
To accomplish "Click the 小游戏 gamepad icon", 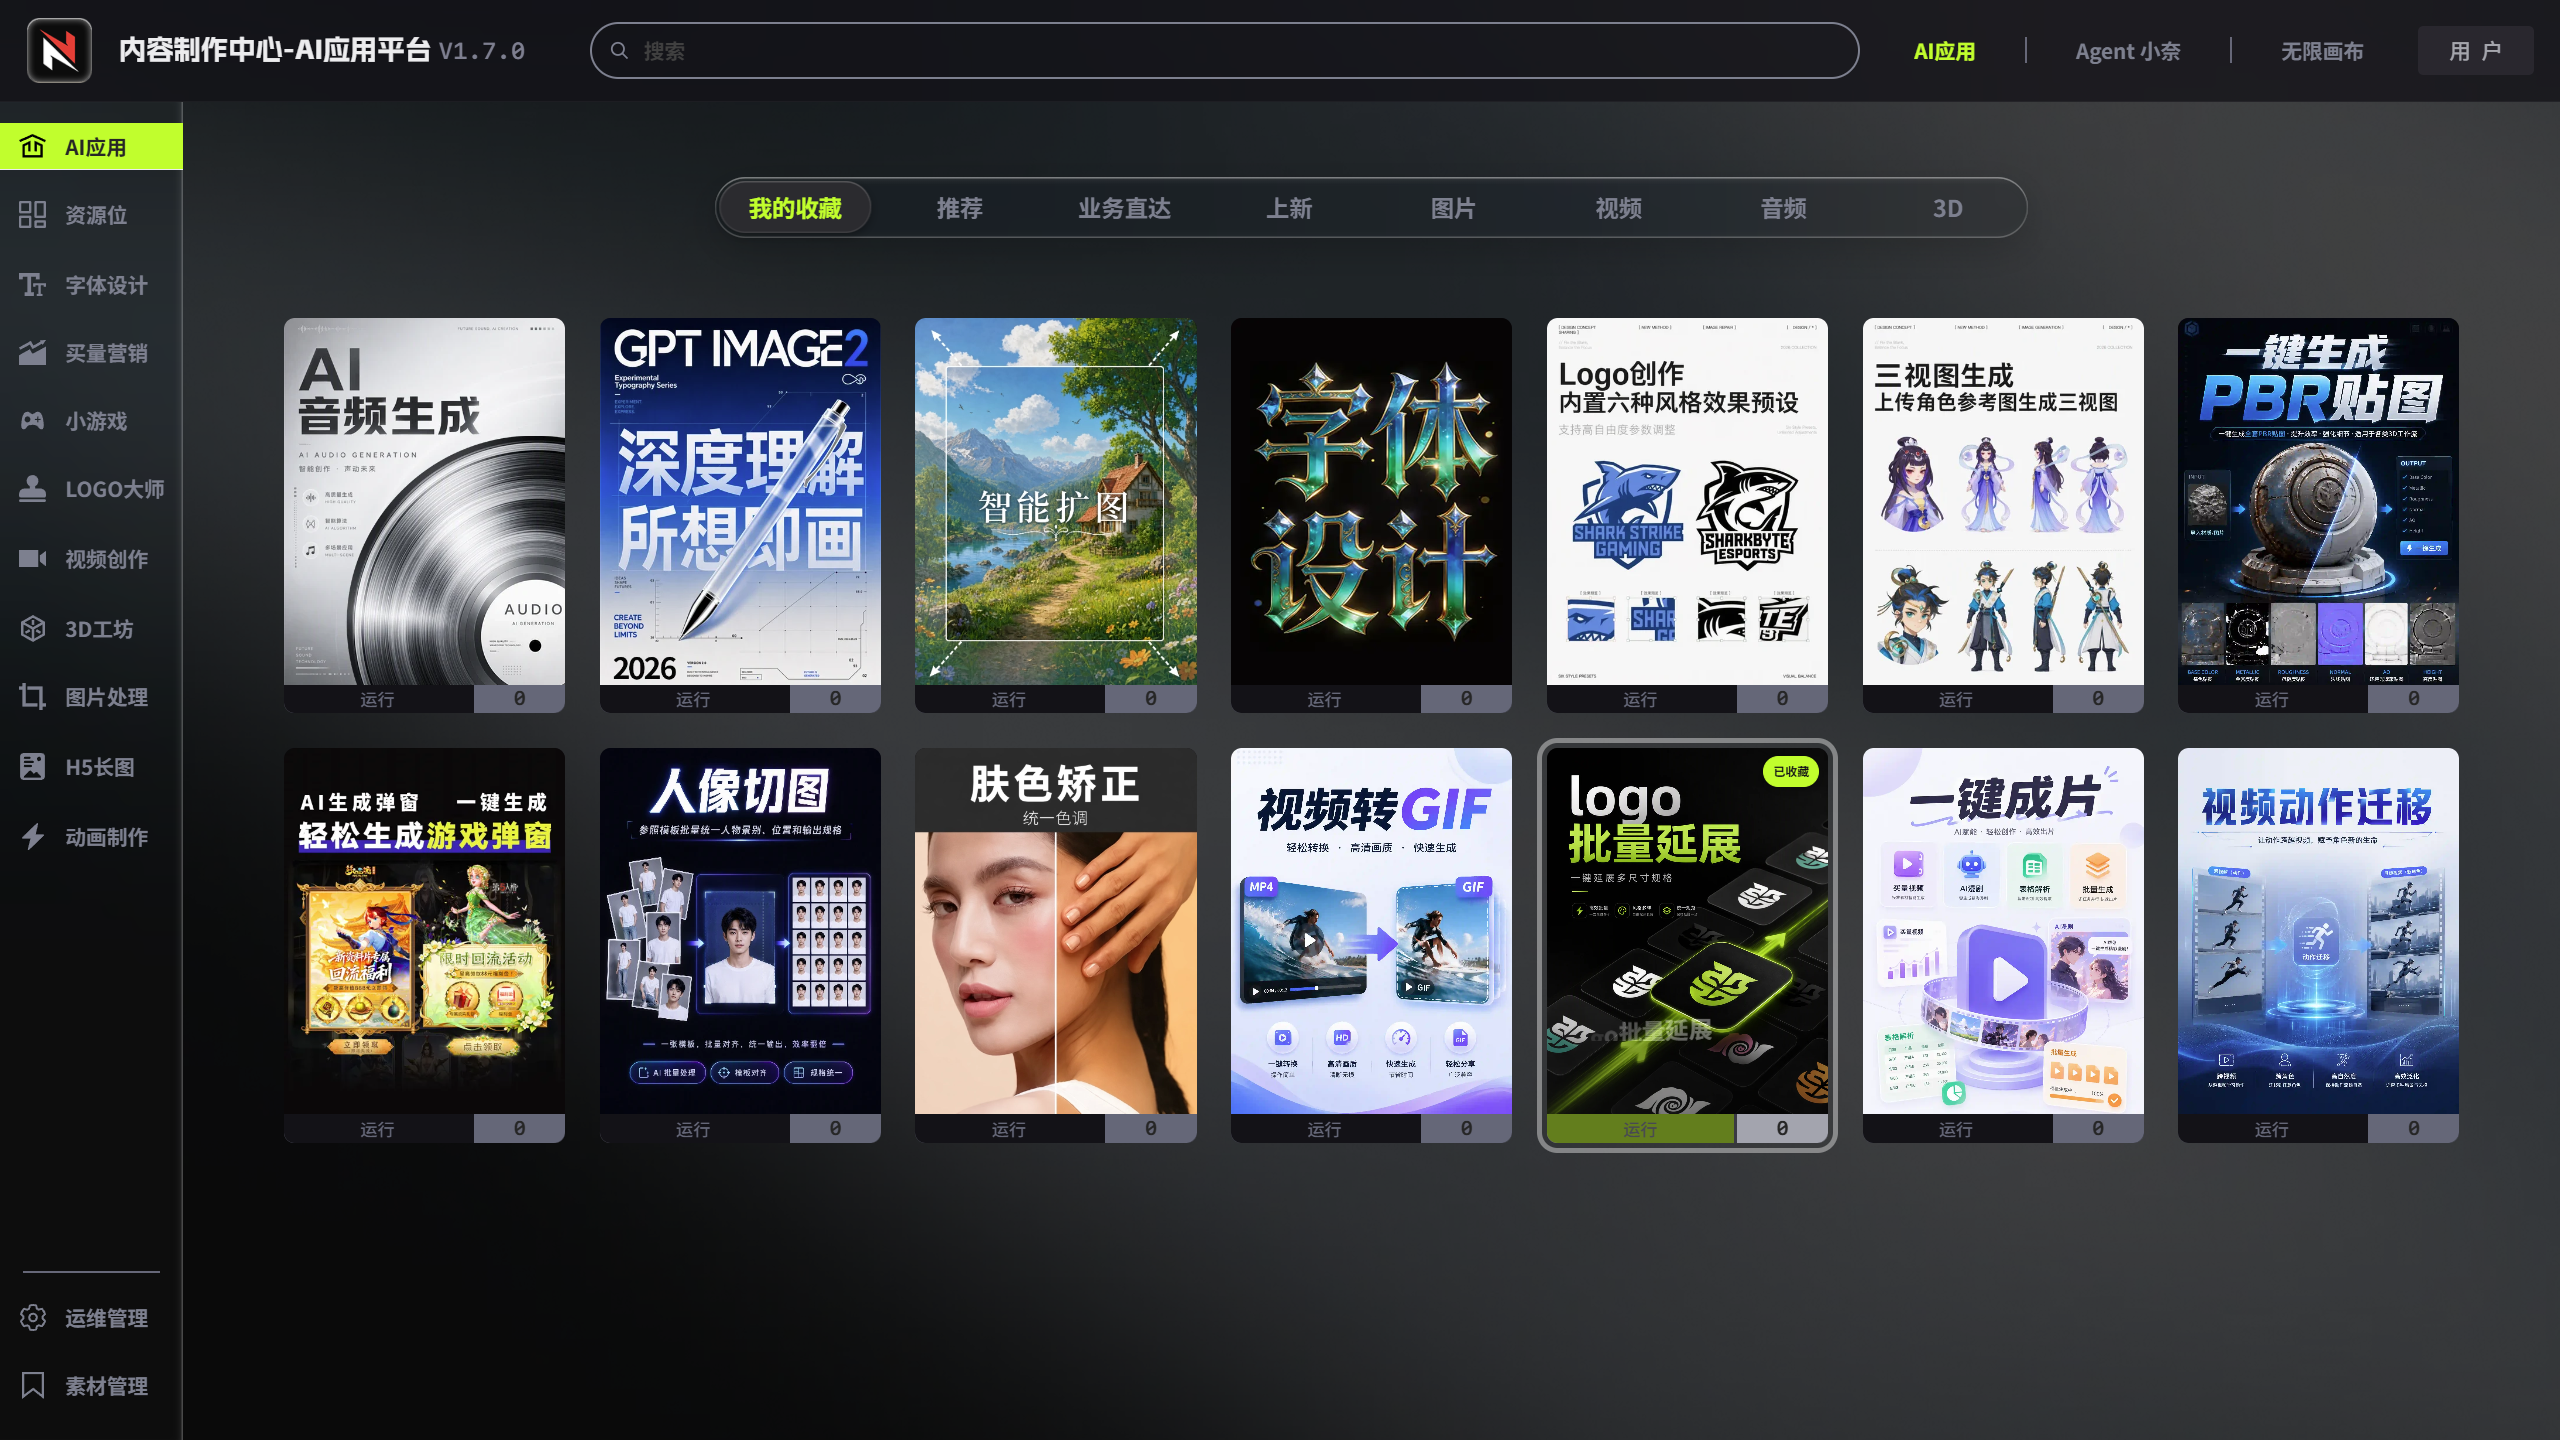I will [32, 421].
